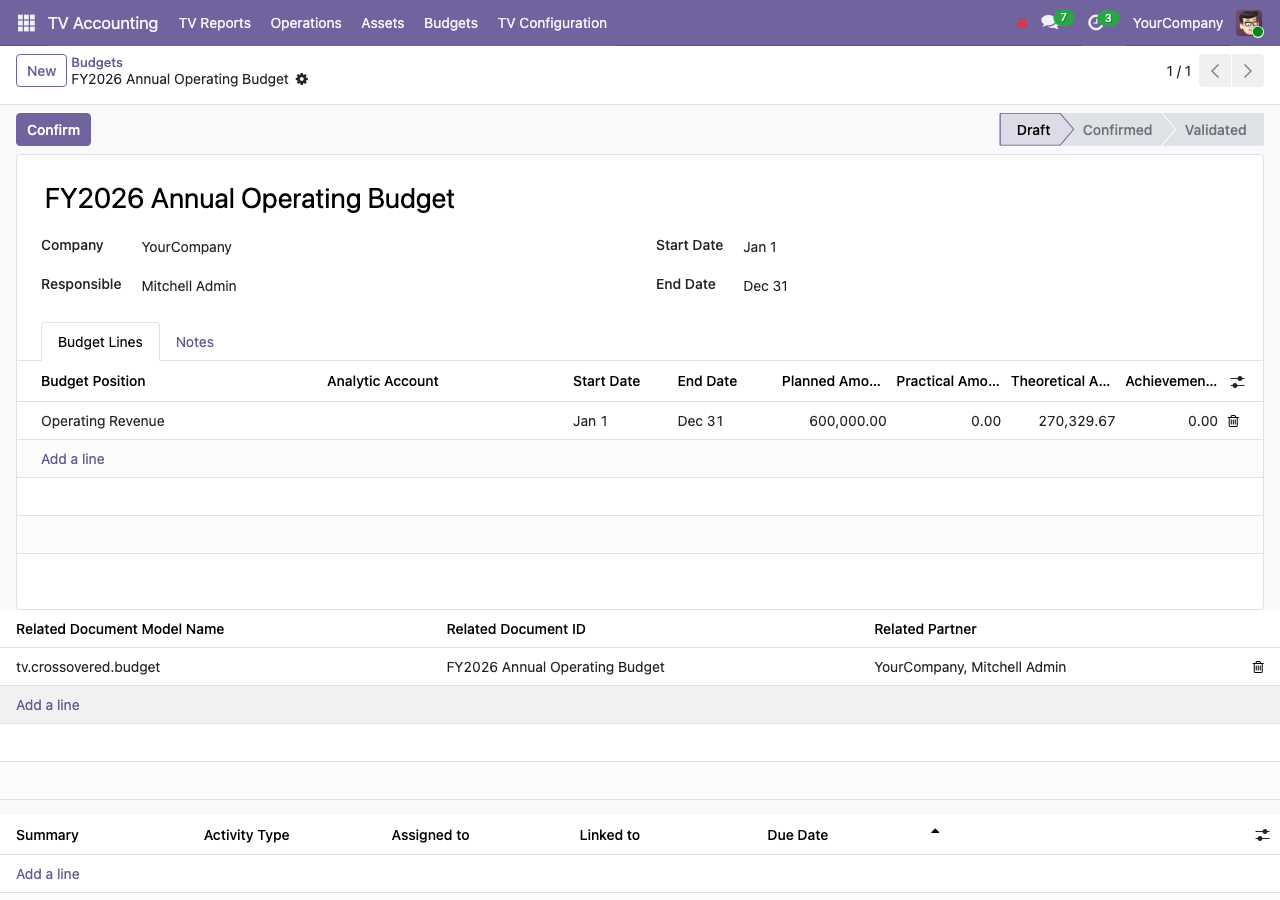Open the messages chat icon with 7 badge

[x=1049, y=23]
